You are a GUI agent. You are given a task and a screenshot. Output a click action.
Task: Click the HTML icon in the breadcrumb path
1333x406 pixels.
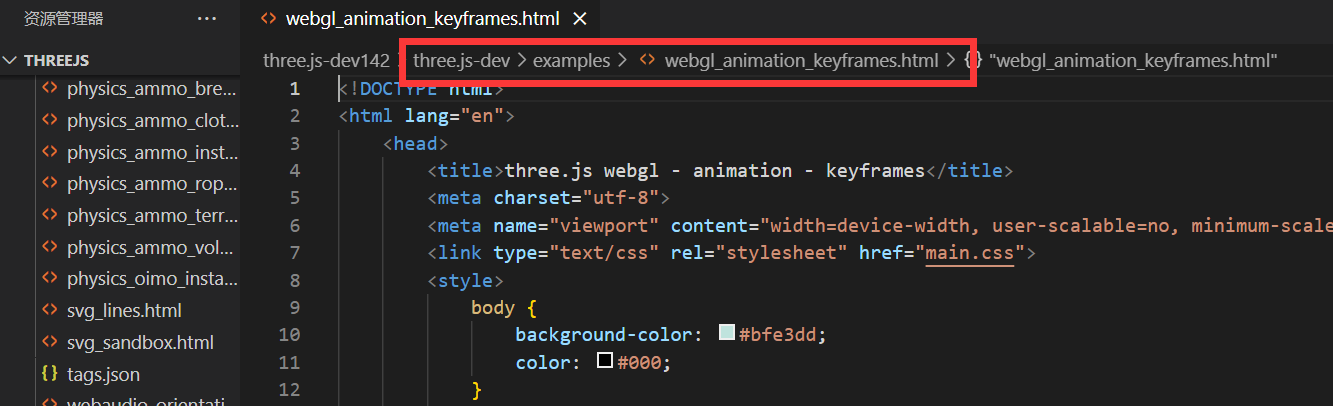[648, 60]
